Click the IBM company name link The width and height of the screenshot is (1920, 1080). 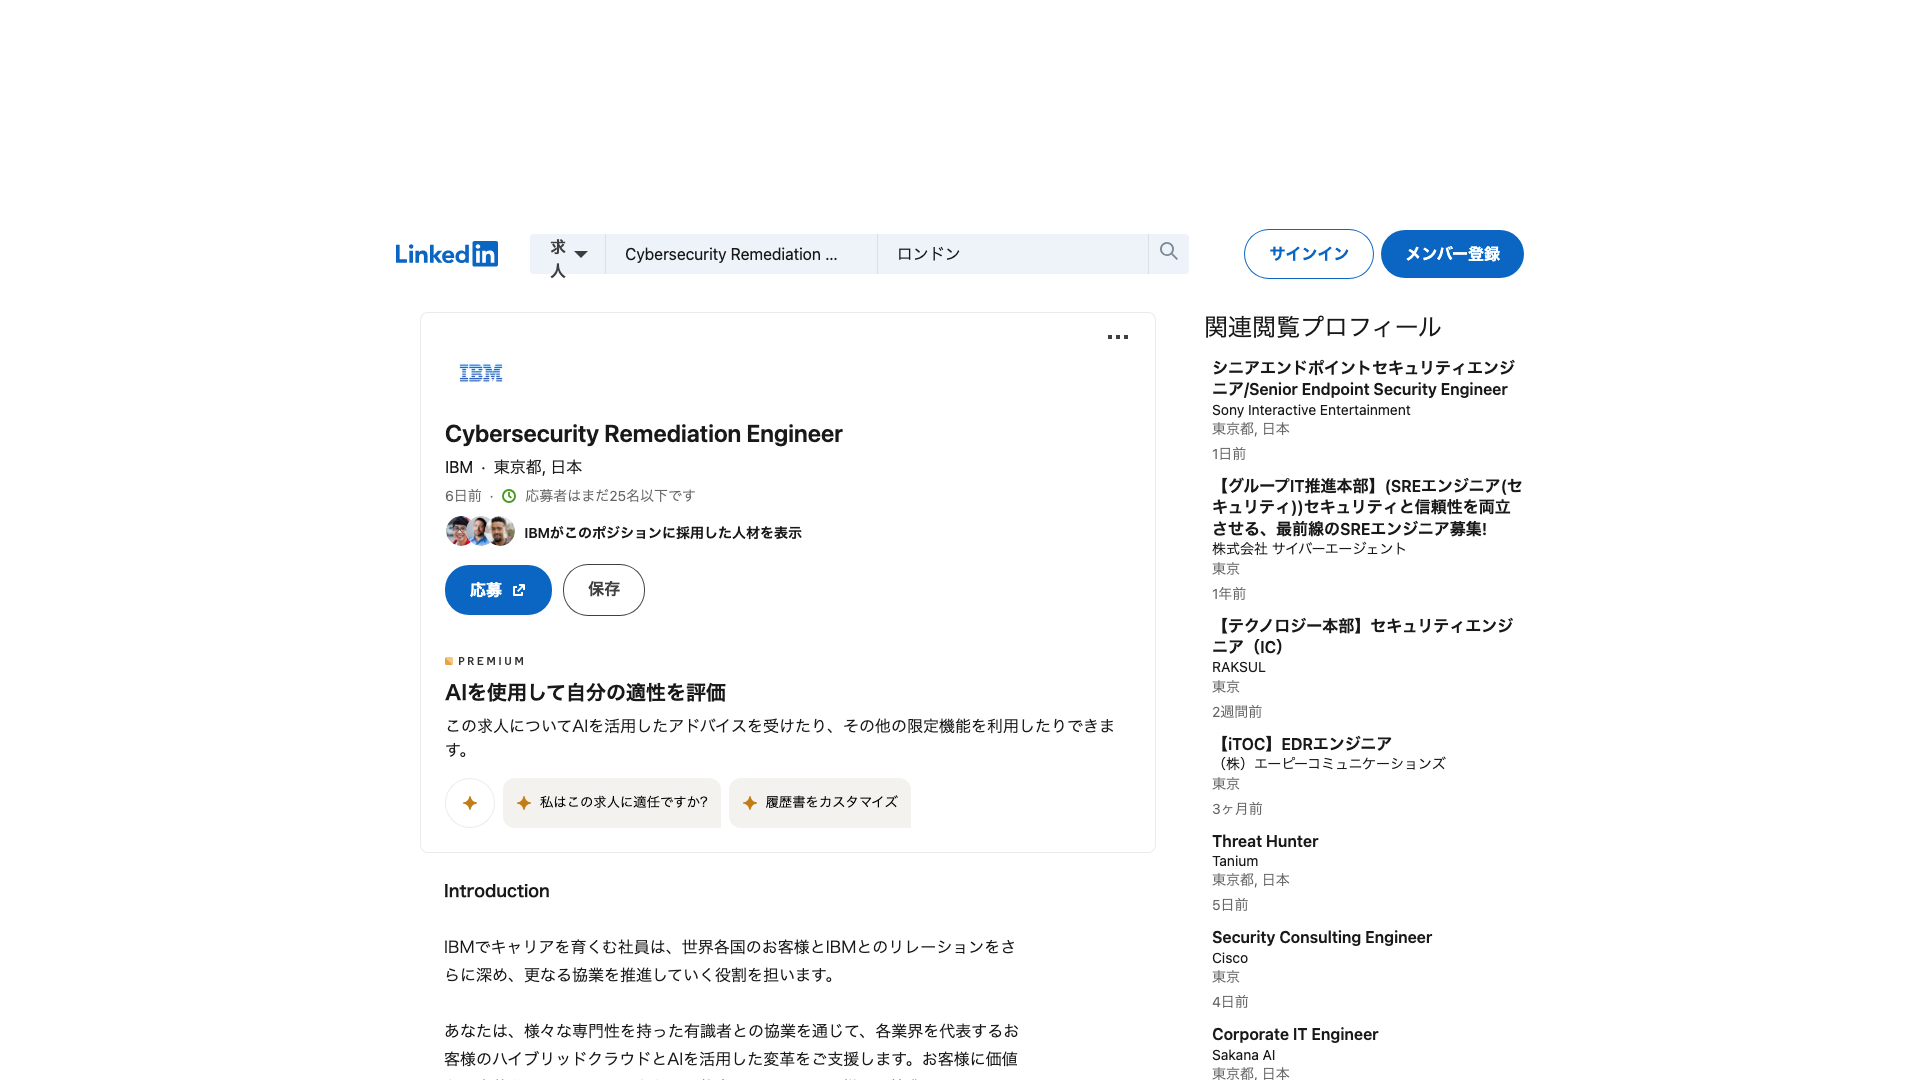(459, 467)
